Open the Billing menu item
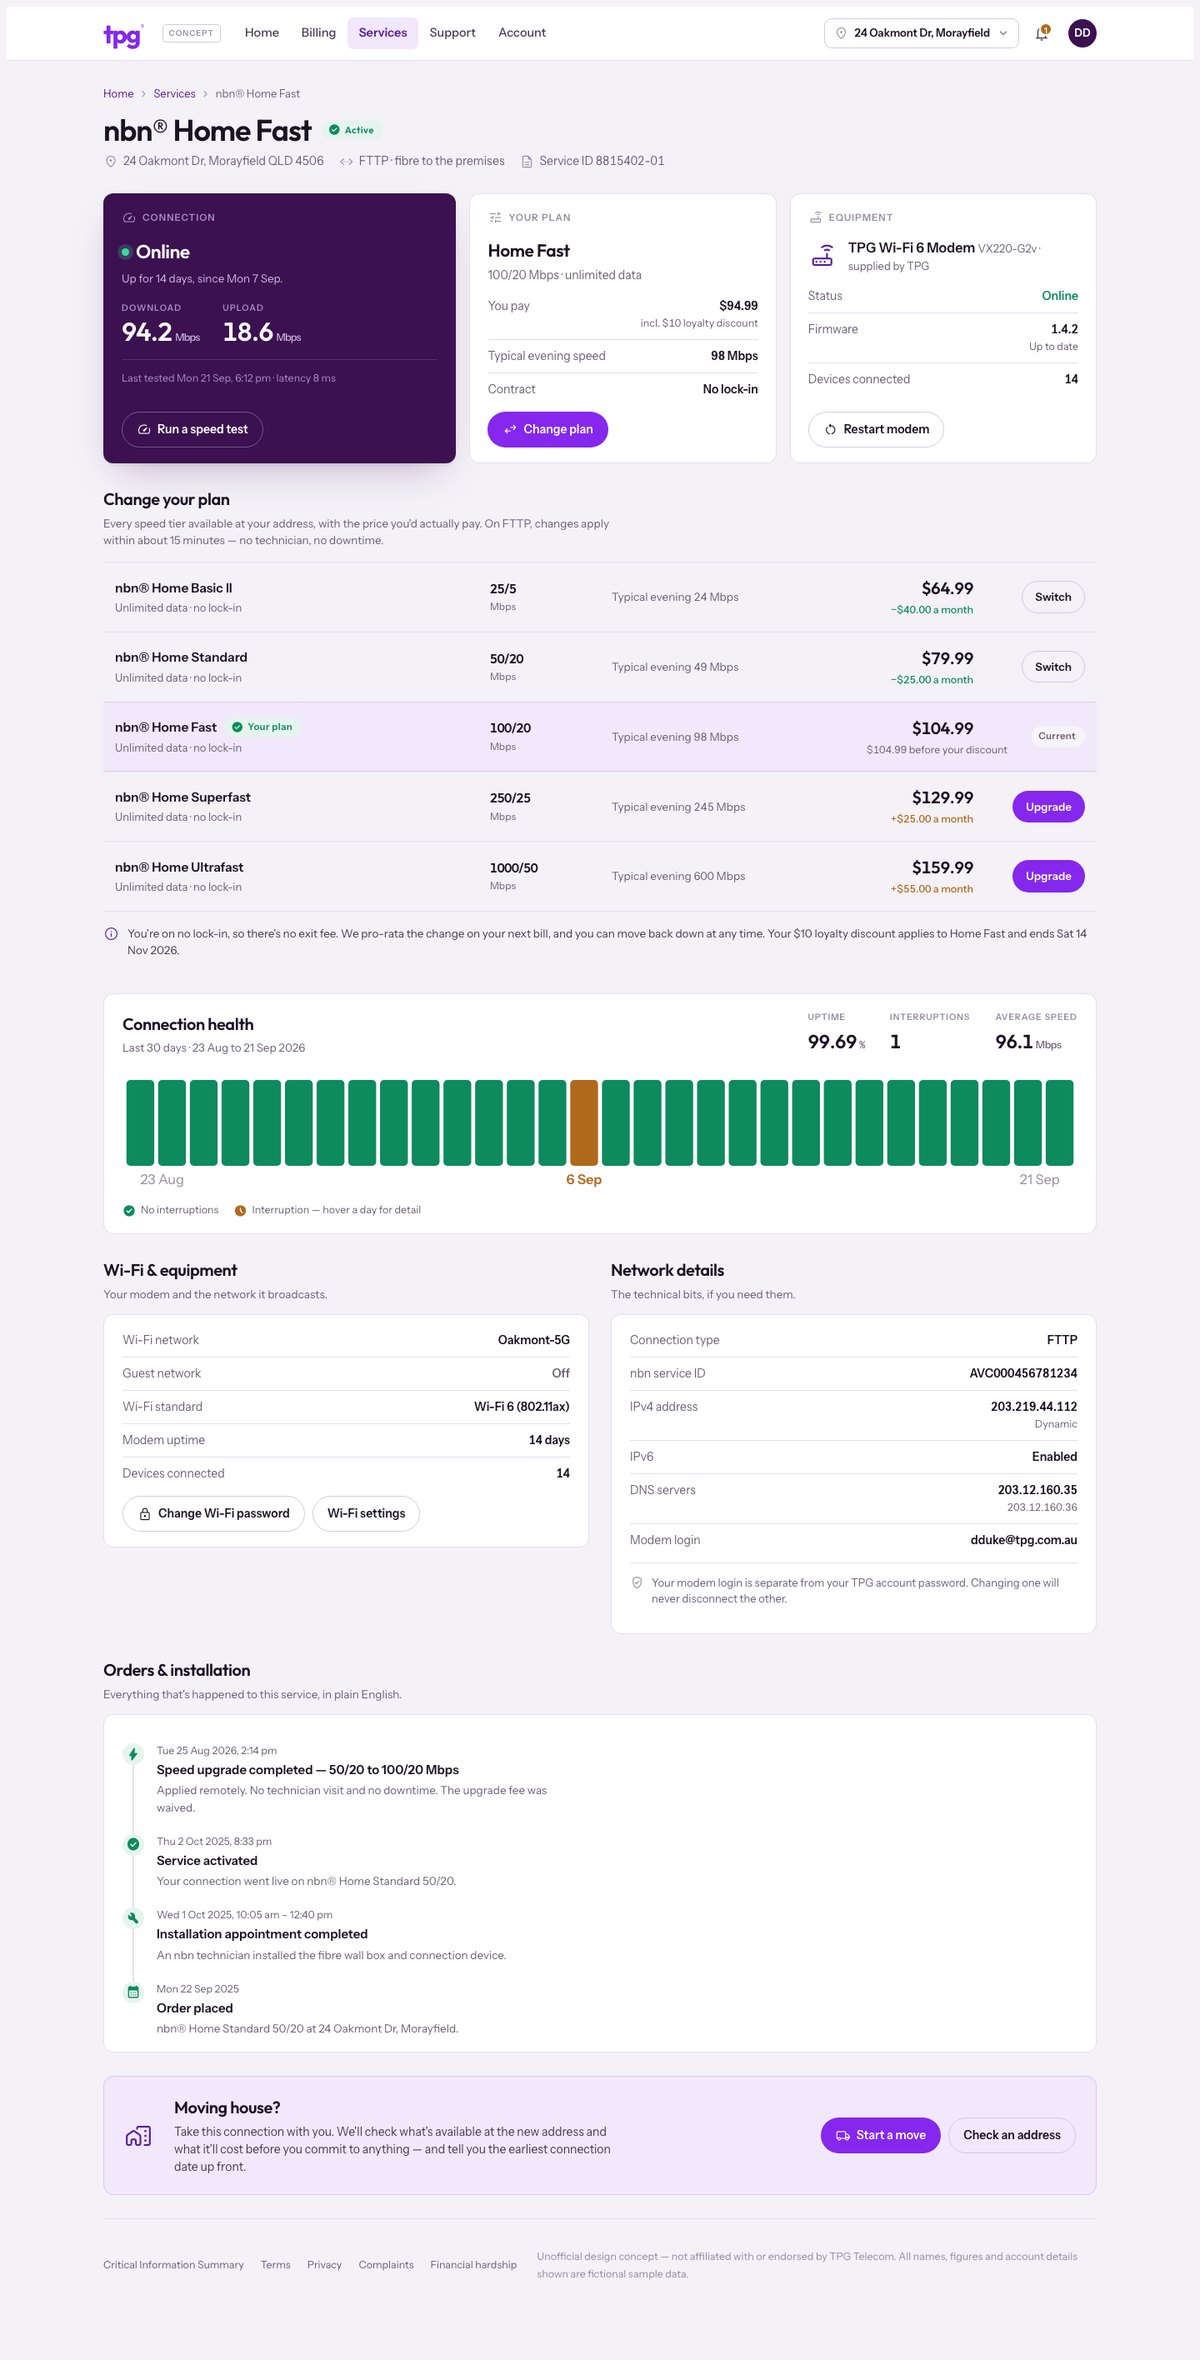 318,33
